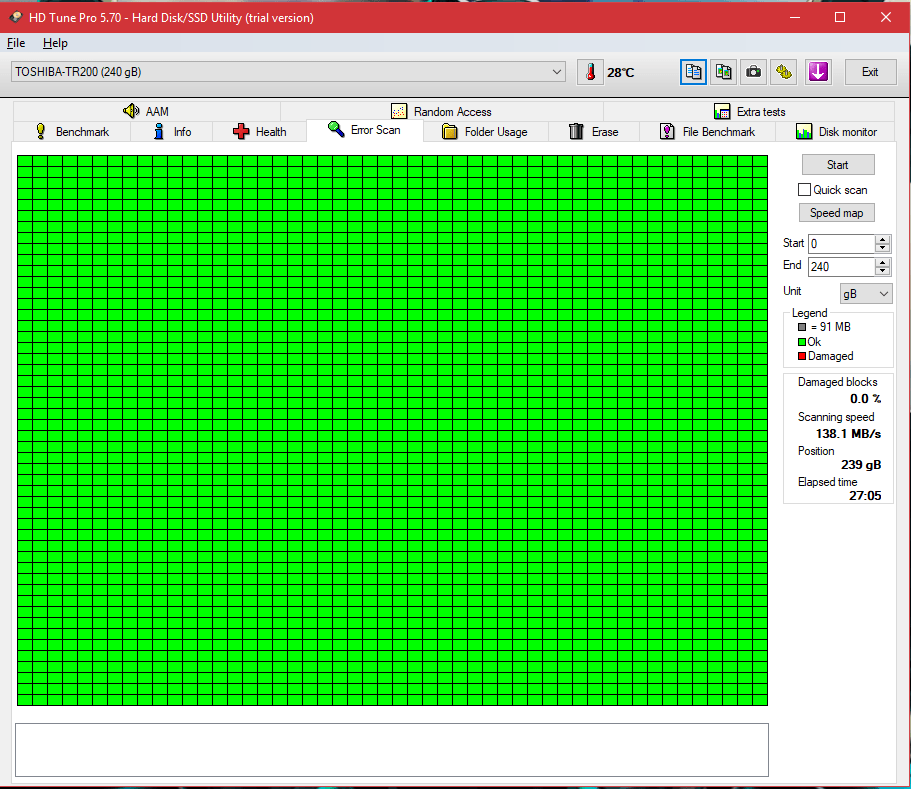Image resolution: width=911 pixels, height=789 pixels.
Task: Open the Info tab
Action: click(x=172, y=132)
